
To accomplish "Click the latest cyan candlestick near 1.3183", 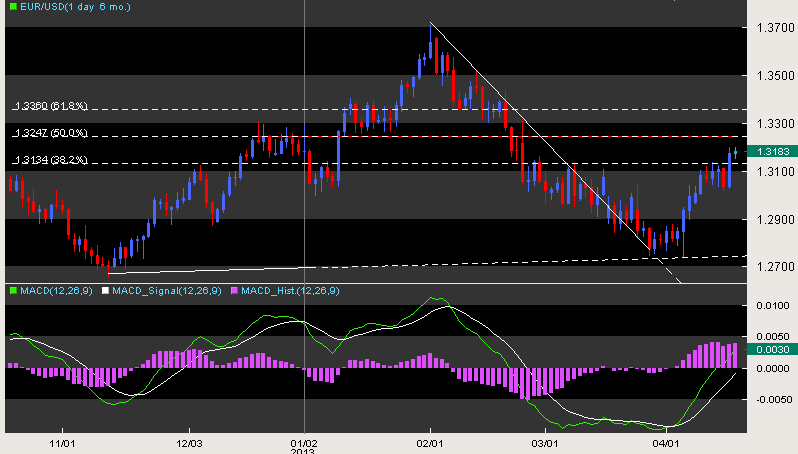I will (735, 152).
